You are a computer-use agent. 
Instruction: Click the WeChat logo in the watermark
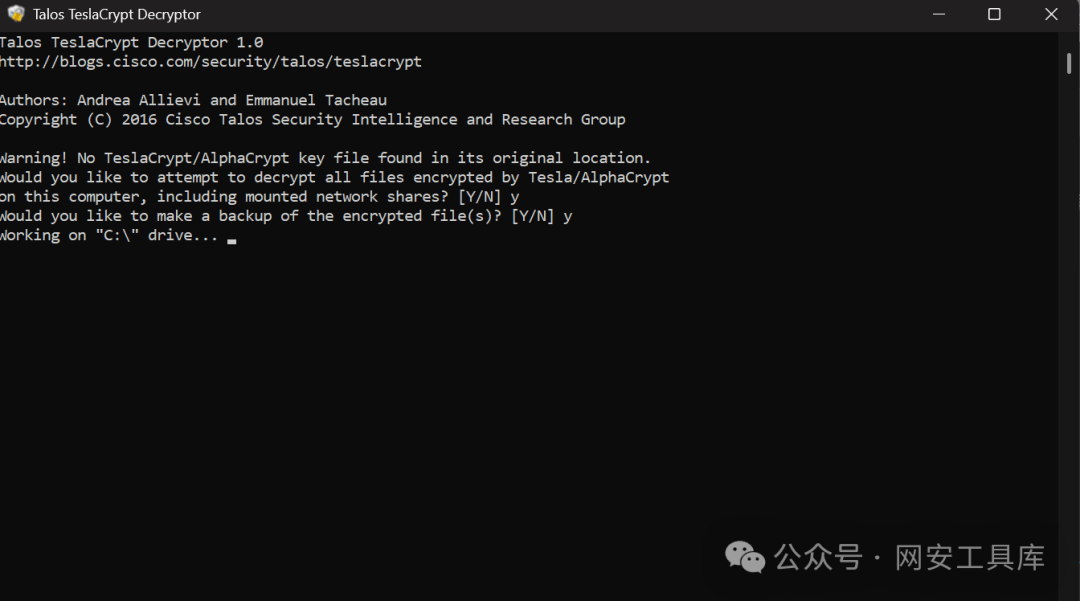745,556
